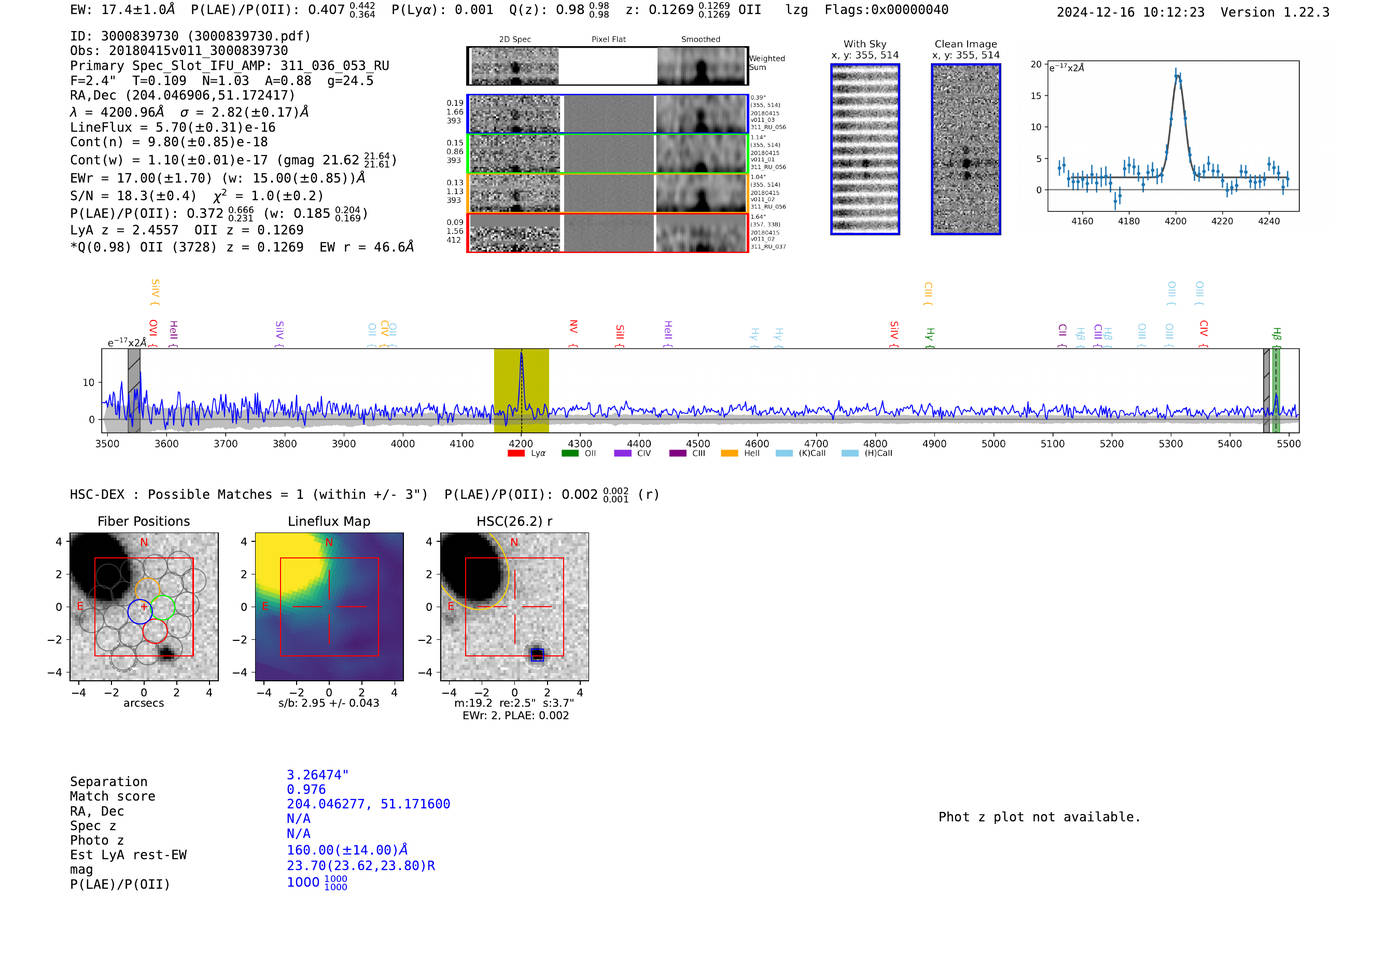Click the small green fiber circle
1400x953 pixels.
(162, 606)
